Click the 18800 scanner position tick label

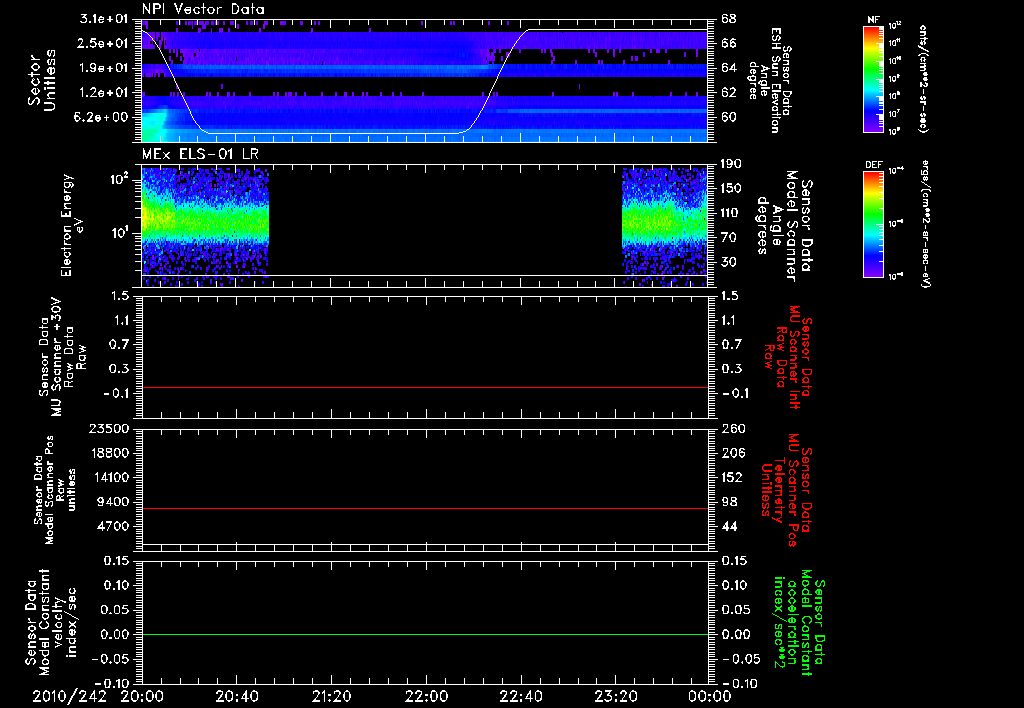(111, 453)
